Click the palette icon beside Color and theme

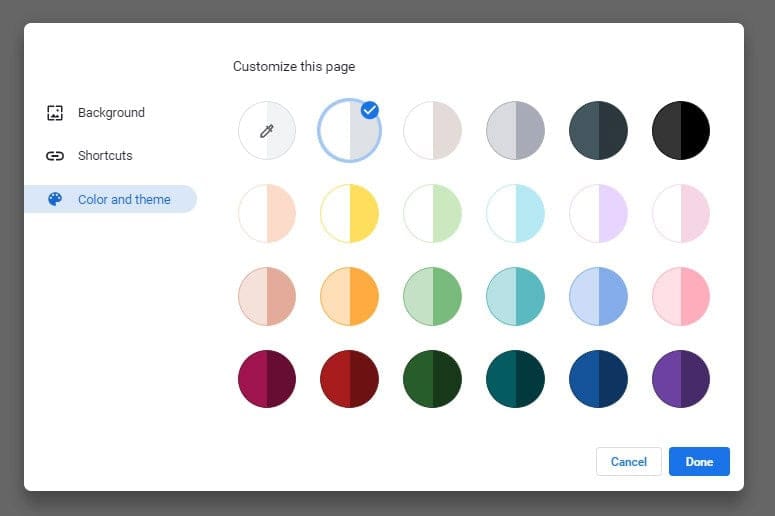pyautogui.click(x=55, y=199)
